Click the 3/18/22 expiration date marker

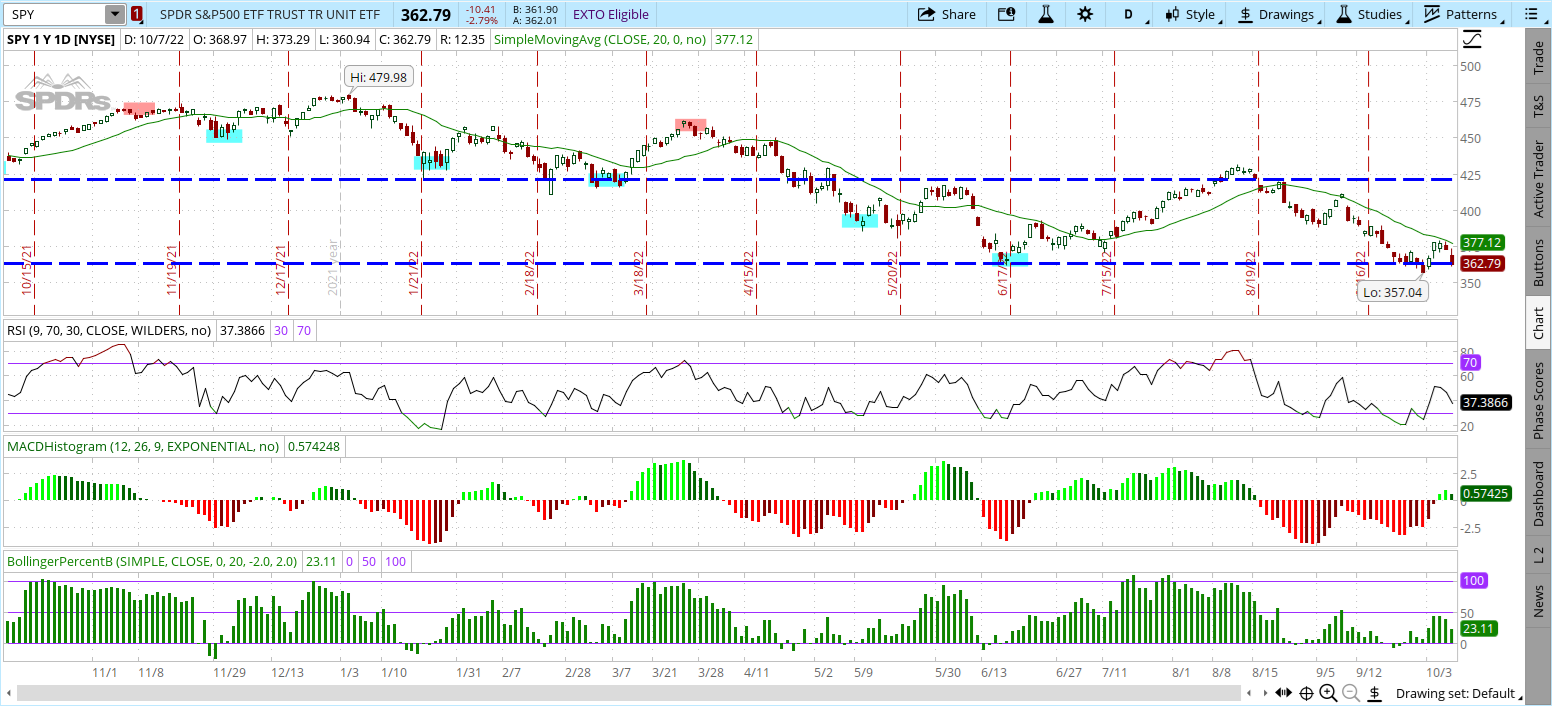coord(638,272)
